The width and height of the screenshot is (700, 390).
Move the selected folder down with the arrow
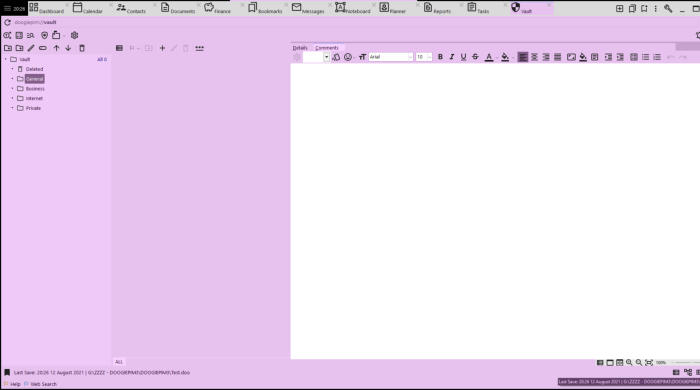click(68, 48)
